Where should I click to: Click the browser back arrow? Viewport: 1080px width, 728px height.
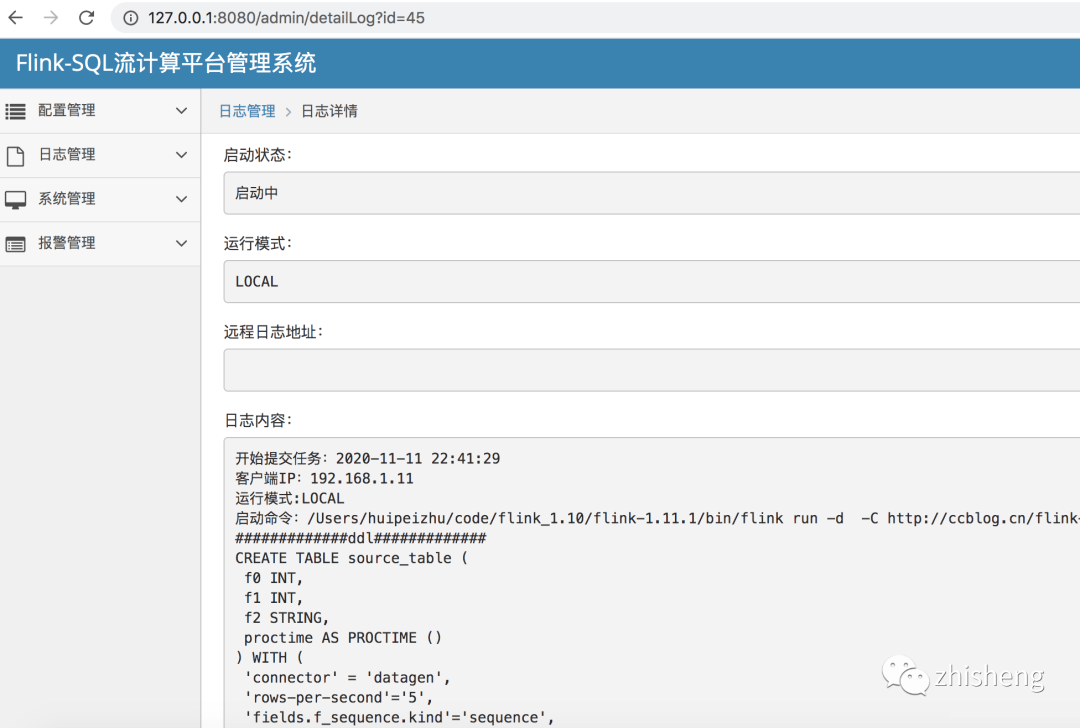(x=15, y=17)
